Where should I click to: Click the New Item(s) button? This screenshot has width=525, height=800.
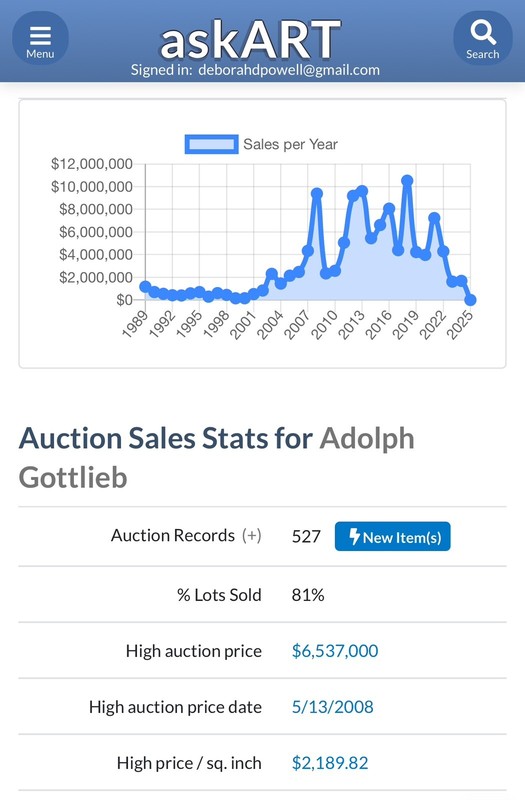click(392, 536)
